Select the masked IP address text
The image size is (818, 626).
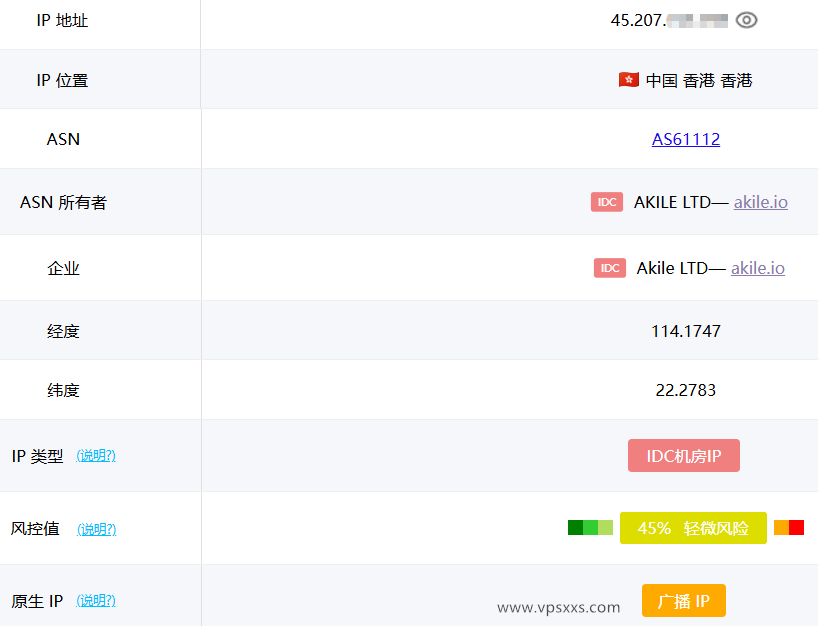coord(668,19)
